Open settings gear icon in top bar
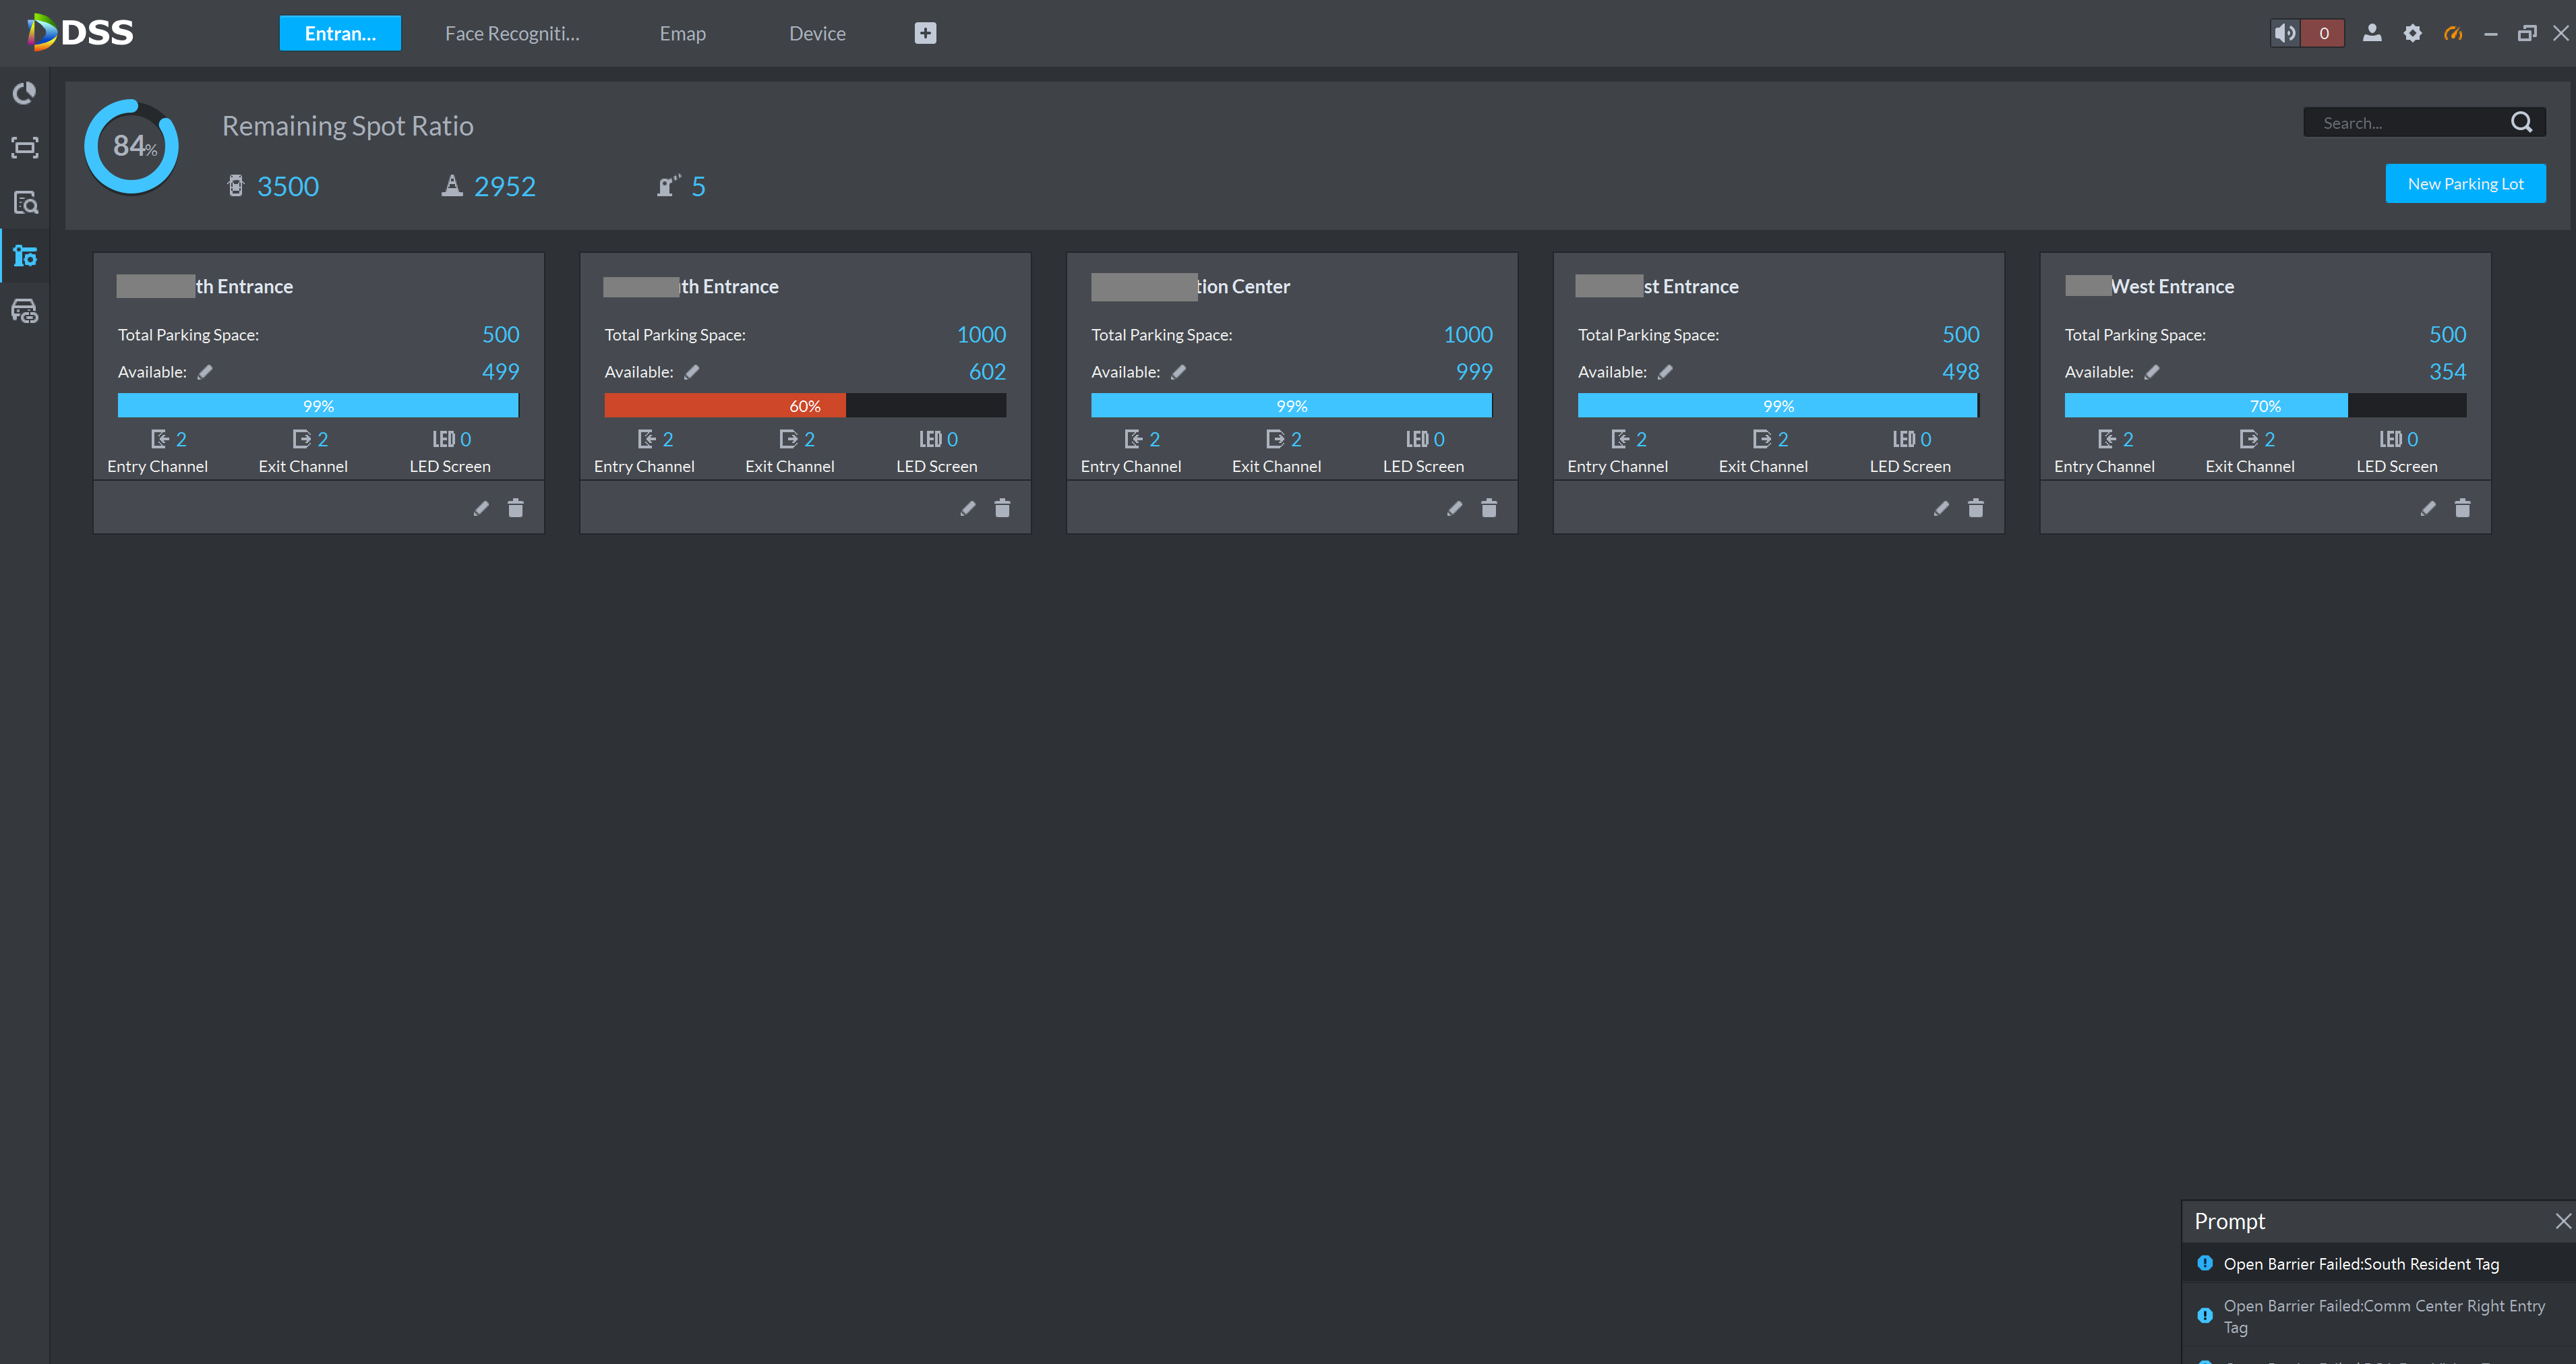The image size is (2576, 1364). tap(2412, 33)
